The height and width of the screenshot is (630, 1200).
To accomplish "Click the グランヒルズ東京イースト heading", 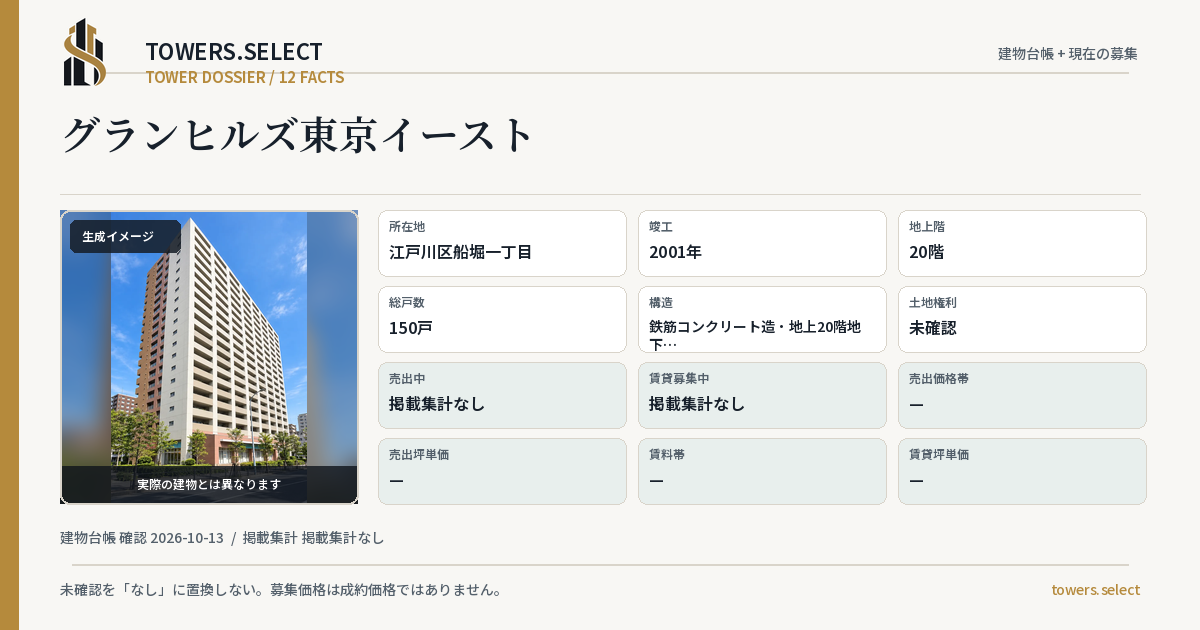I will click(300, 134).
